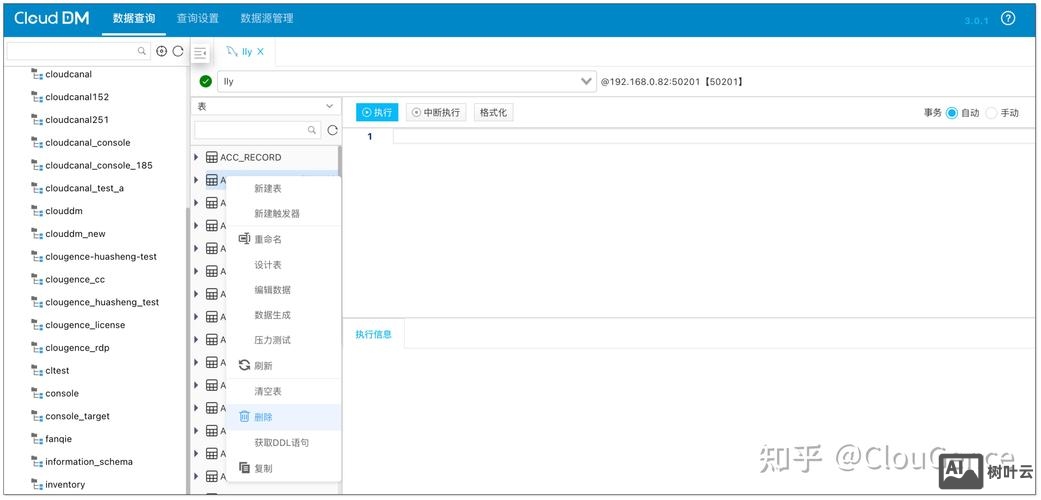Close the lly query tab
The image size is (1041, 500).
tap(261, 52)
